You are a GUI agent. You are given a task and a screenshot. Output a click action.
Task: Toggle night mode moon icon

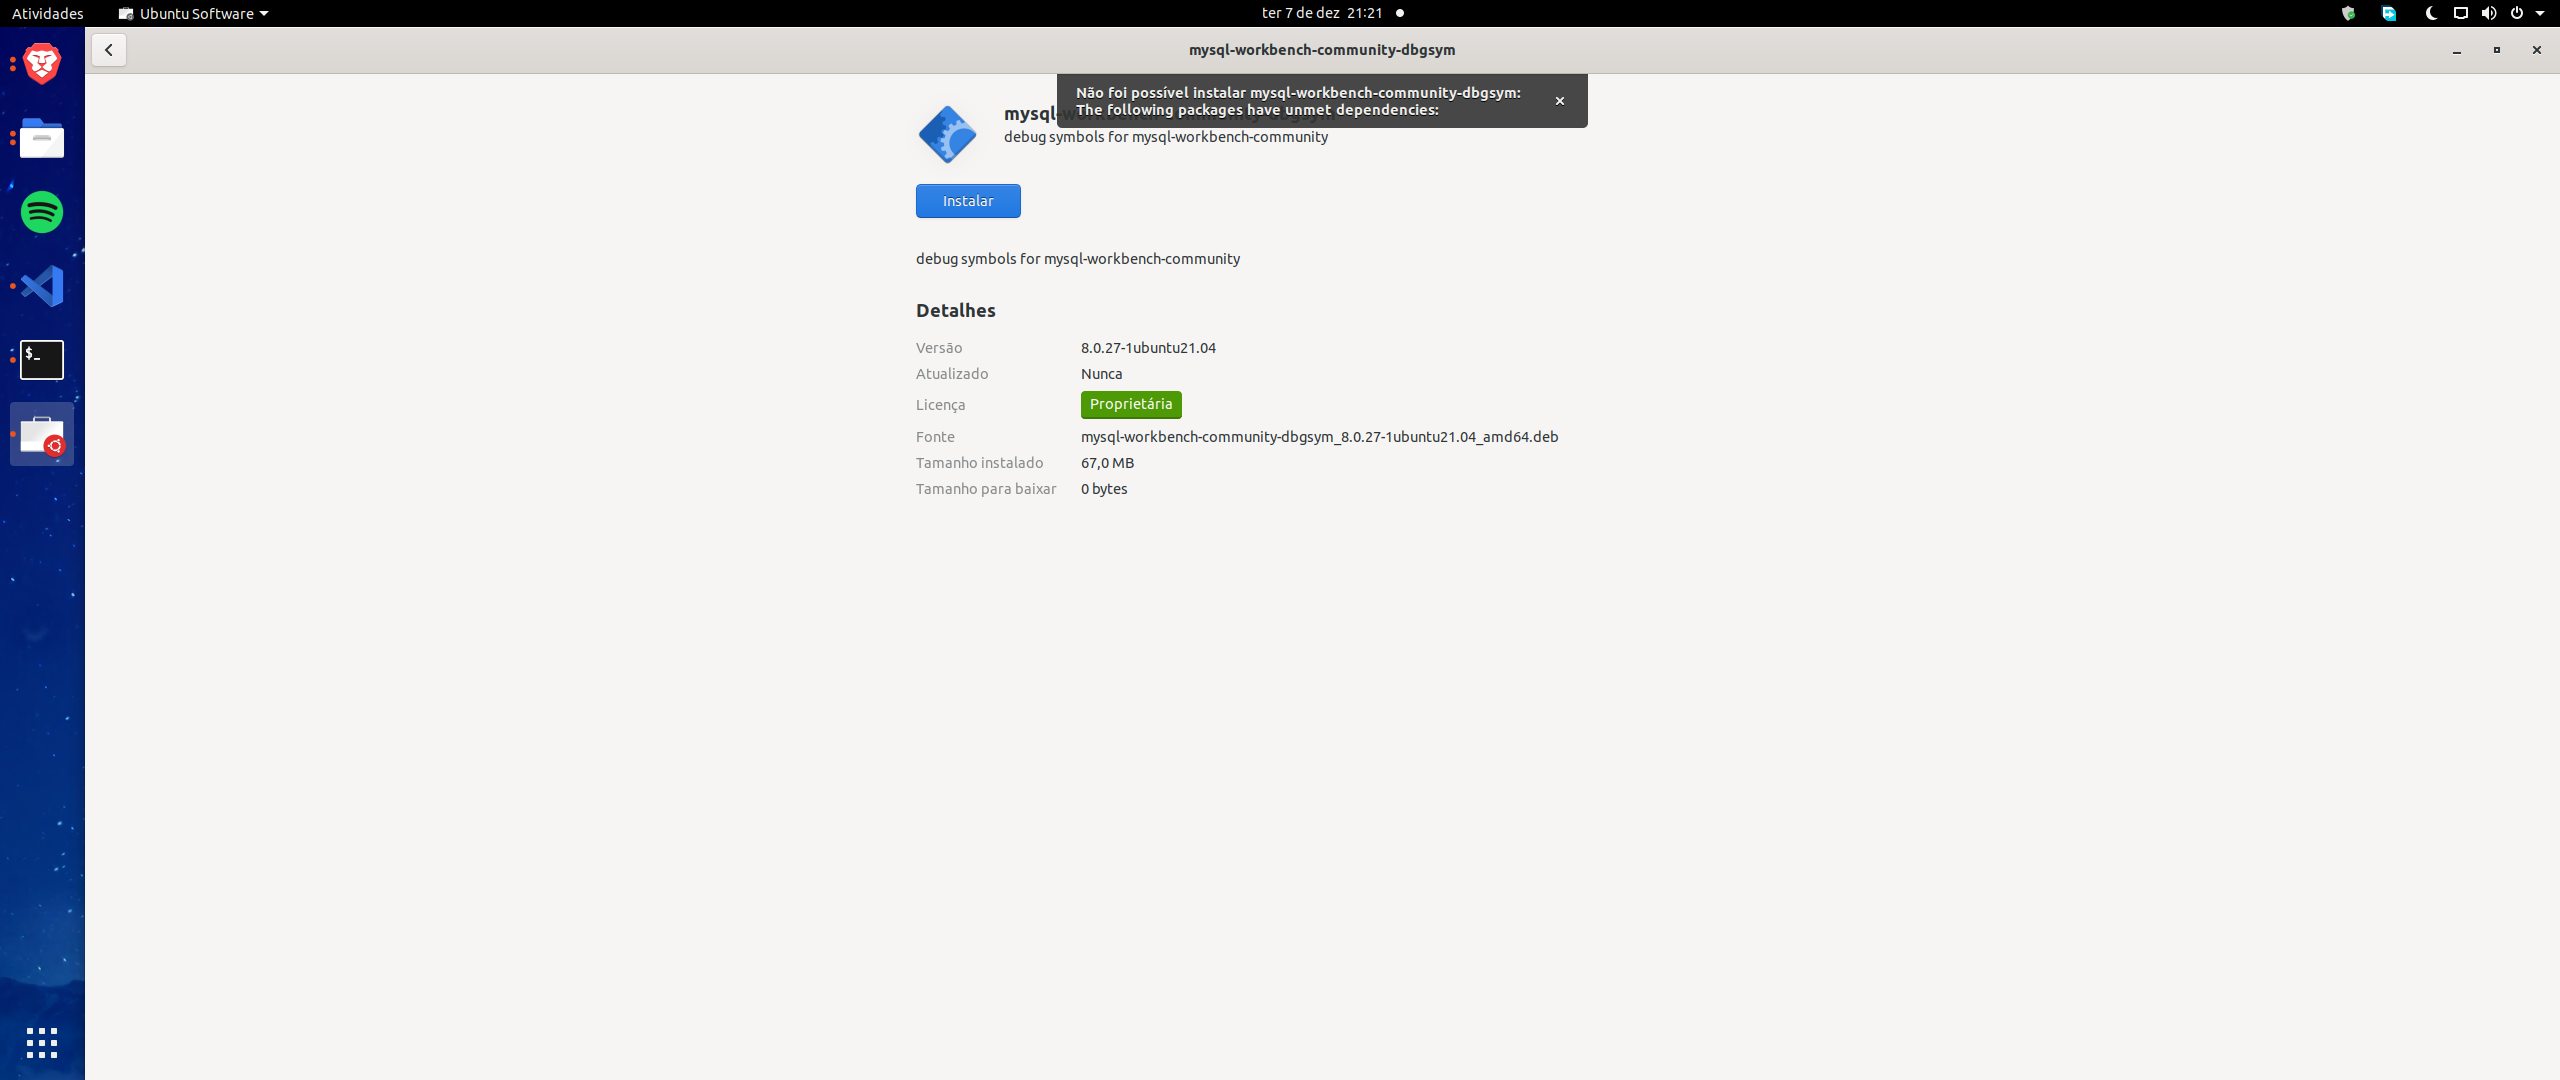[2431, 13]
